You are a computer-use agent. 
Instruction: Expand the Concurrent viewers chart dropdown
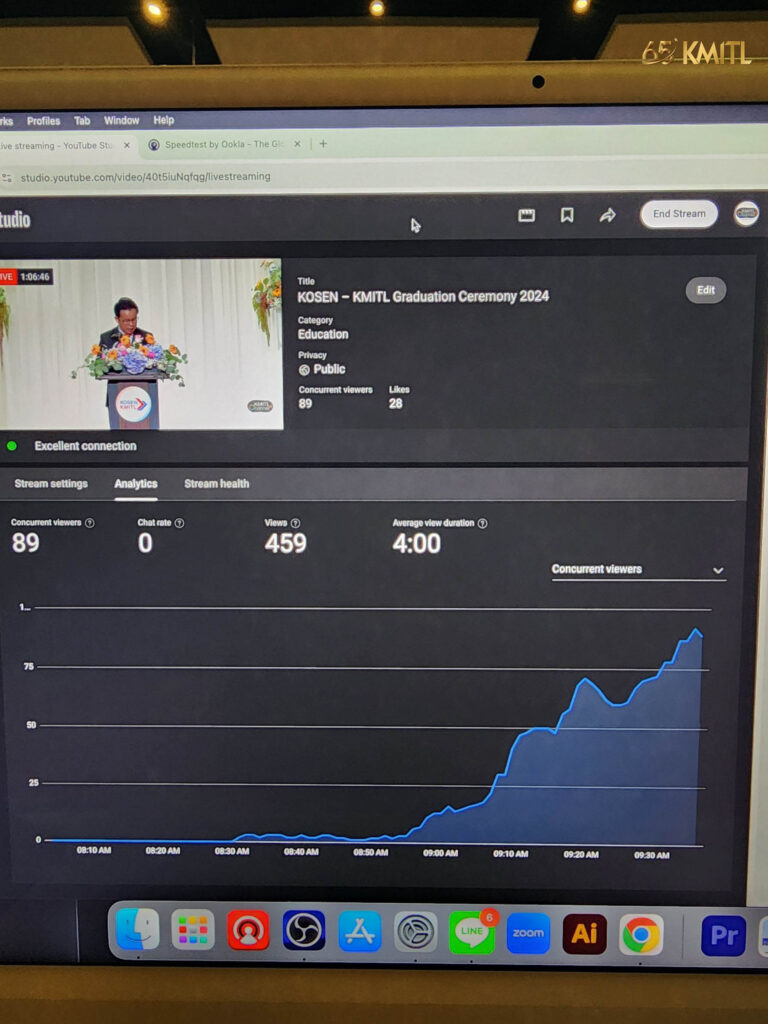click(x=639, y=569)
